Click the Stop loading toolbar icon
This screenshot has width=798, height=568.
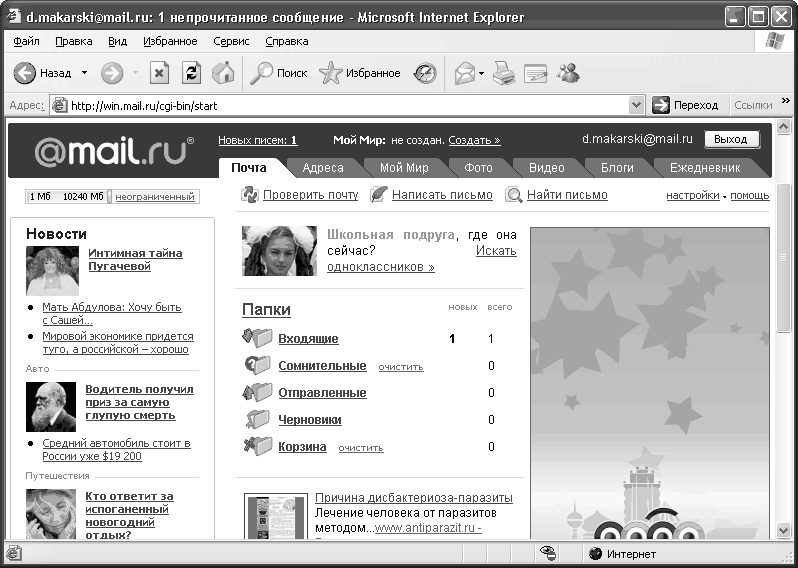pos(159,73)
